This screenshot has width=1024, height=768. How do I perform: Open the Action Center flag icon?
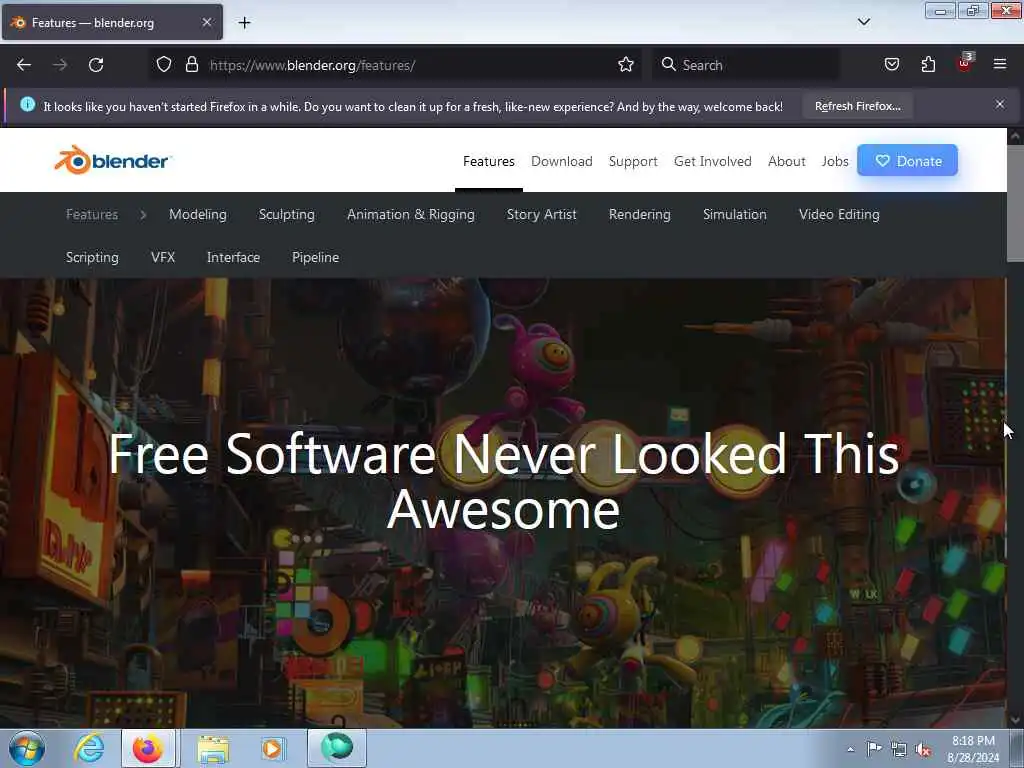[x=874, y=749]
